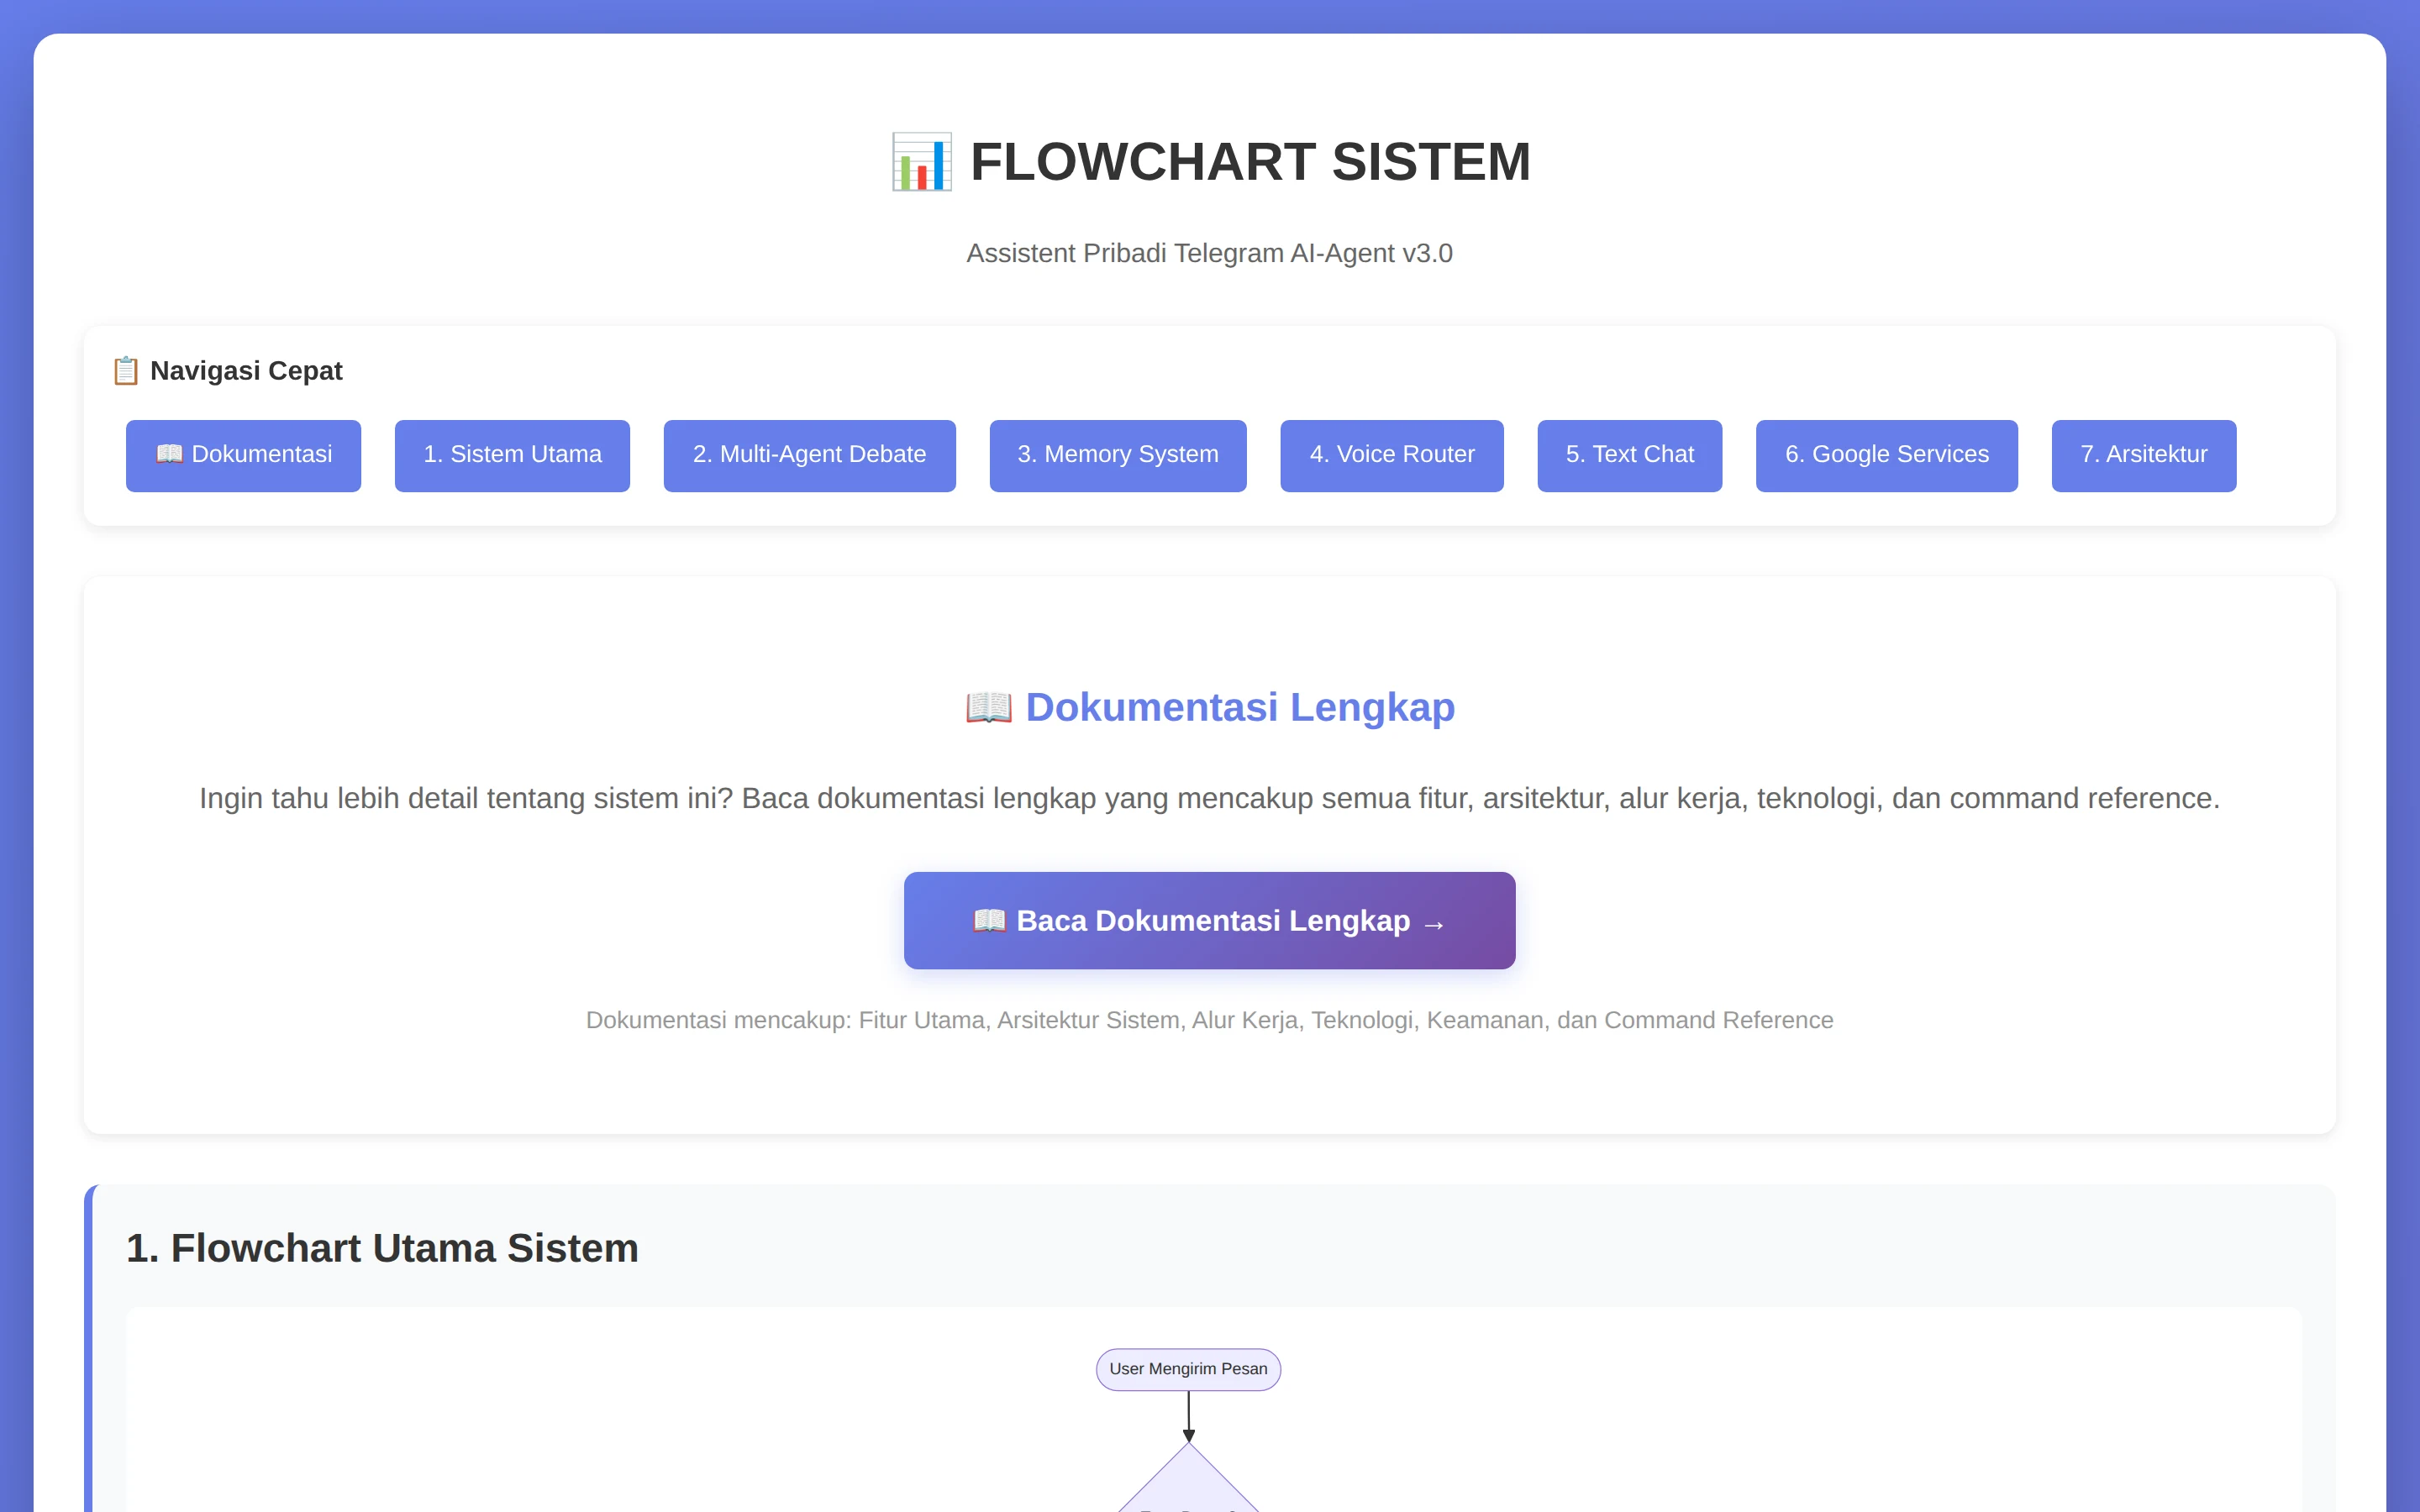Click the paragraph starting 'Ingin tahu lebih detail'
Image resolution: width=2420 pixels, height=1512 pixels.
[1210, 798]
